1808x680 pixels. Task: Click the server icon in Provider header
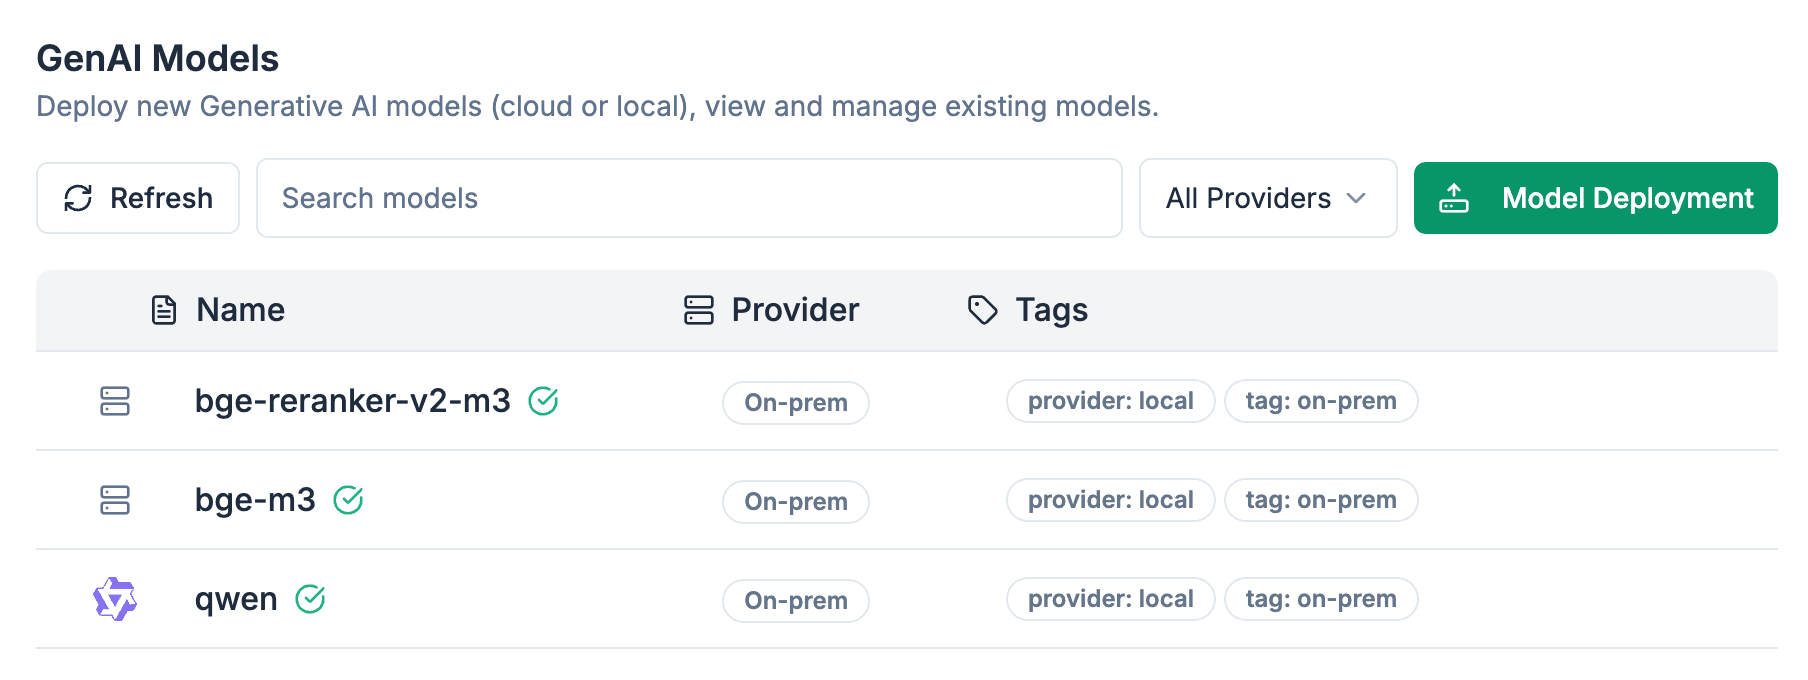[x=698, y=310]
